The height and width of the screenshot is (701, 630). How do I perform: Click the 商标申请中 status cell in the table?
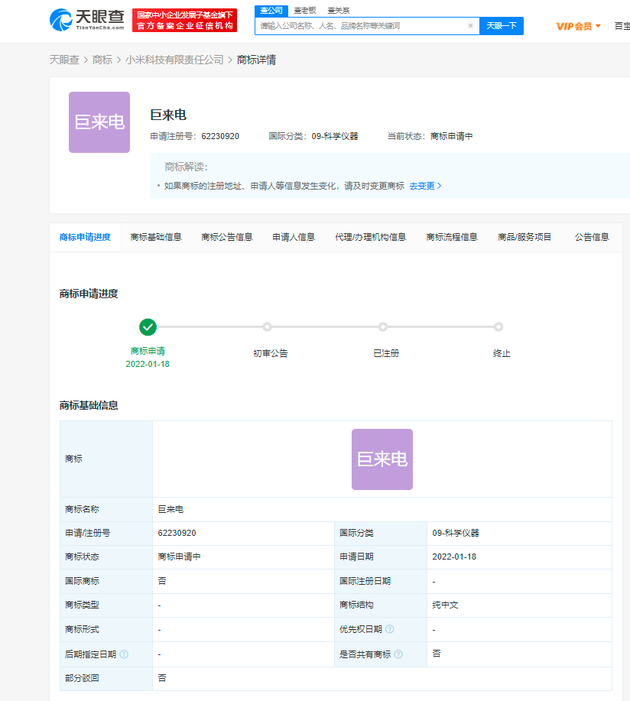[x=243, y=557]
